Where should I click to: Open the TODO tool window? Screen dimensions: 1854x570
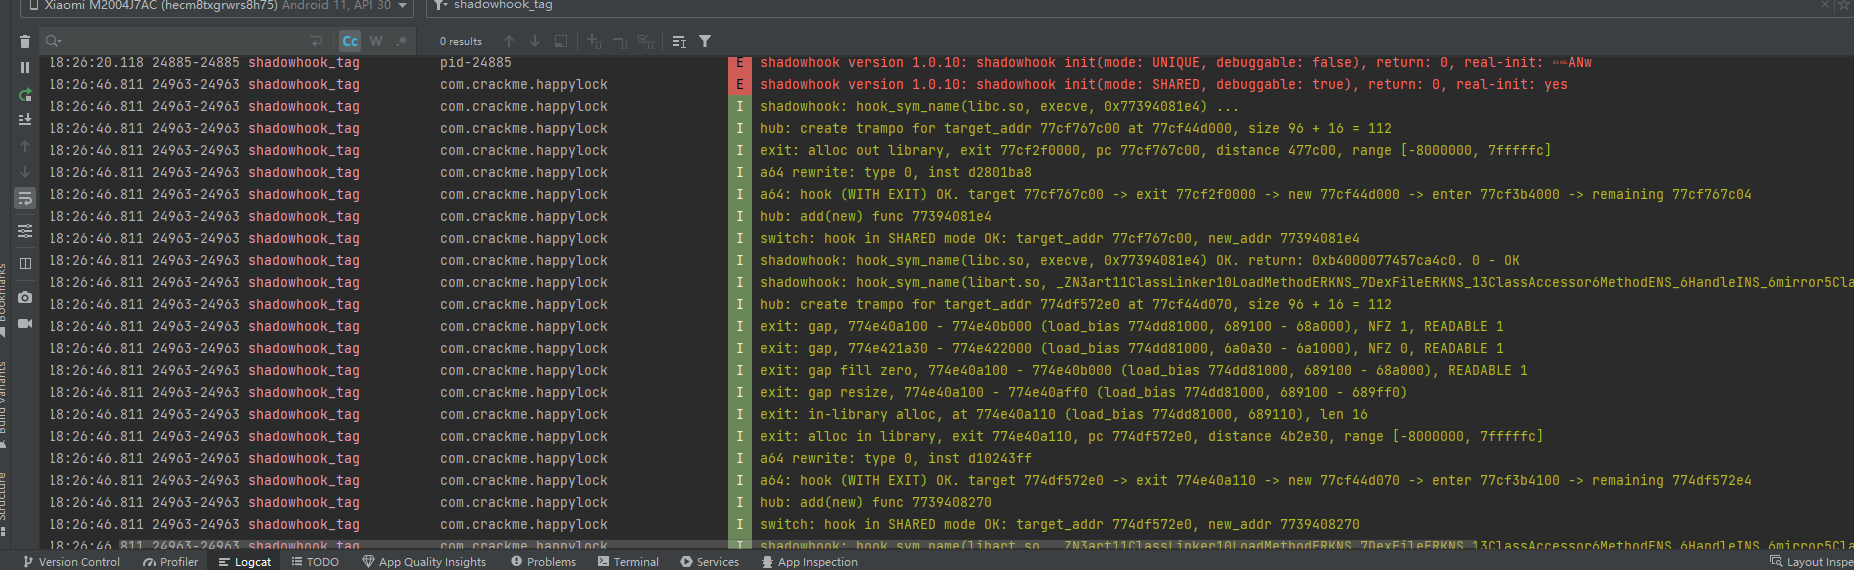tap(315, 561)
